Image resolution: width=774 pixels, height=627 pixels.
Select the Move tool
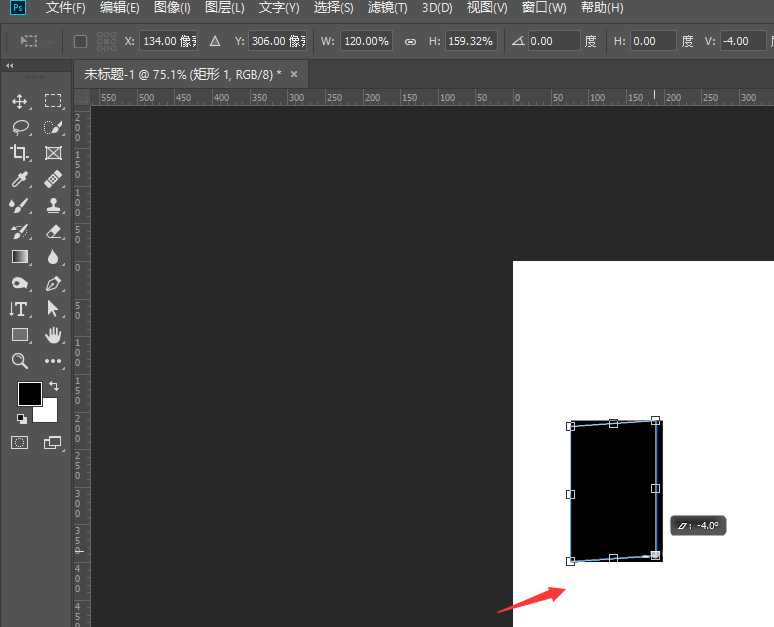pyautogui.click(x=19, y=102)
